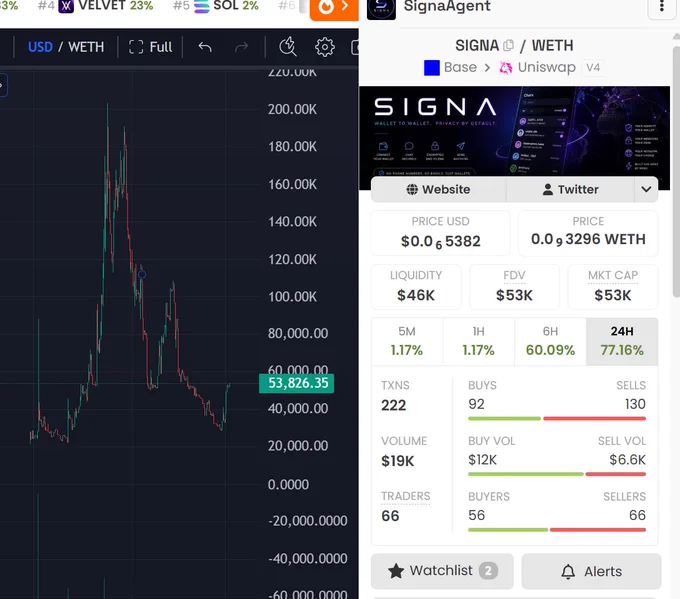680x599 pixels.
Task: Click the Uniswap v4 version badge
Action: pyautogui.click(x=593, y=68)
